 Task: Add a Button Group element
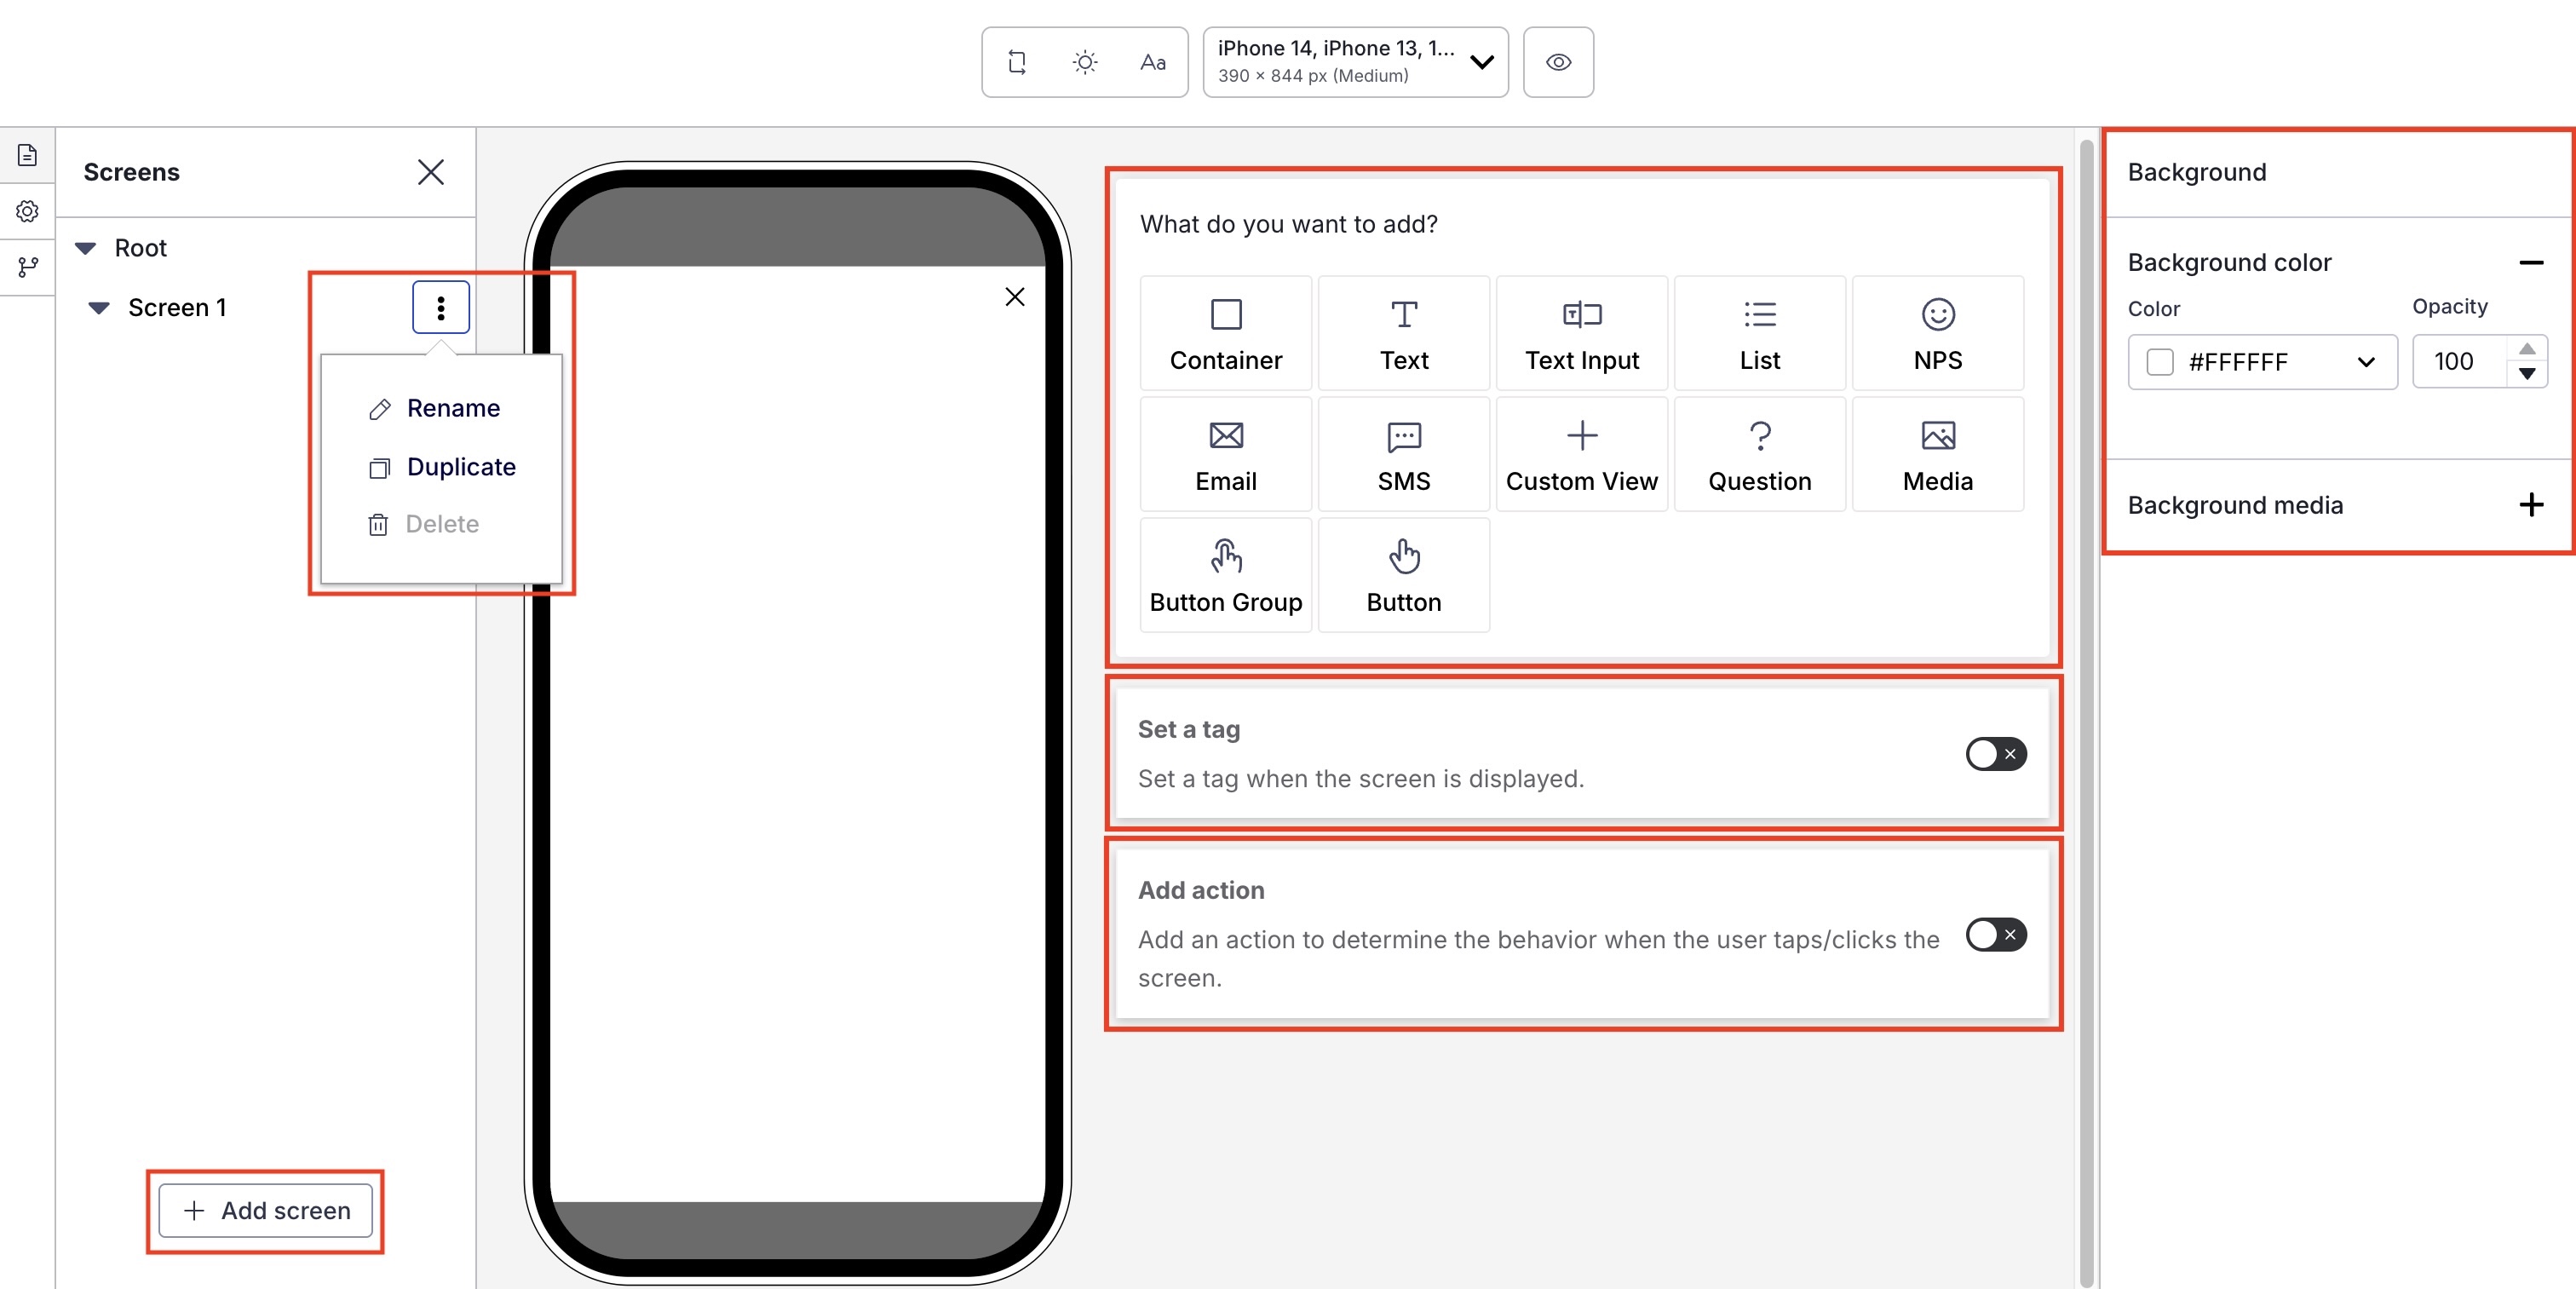point(1225,576)
